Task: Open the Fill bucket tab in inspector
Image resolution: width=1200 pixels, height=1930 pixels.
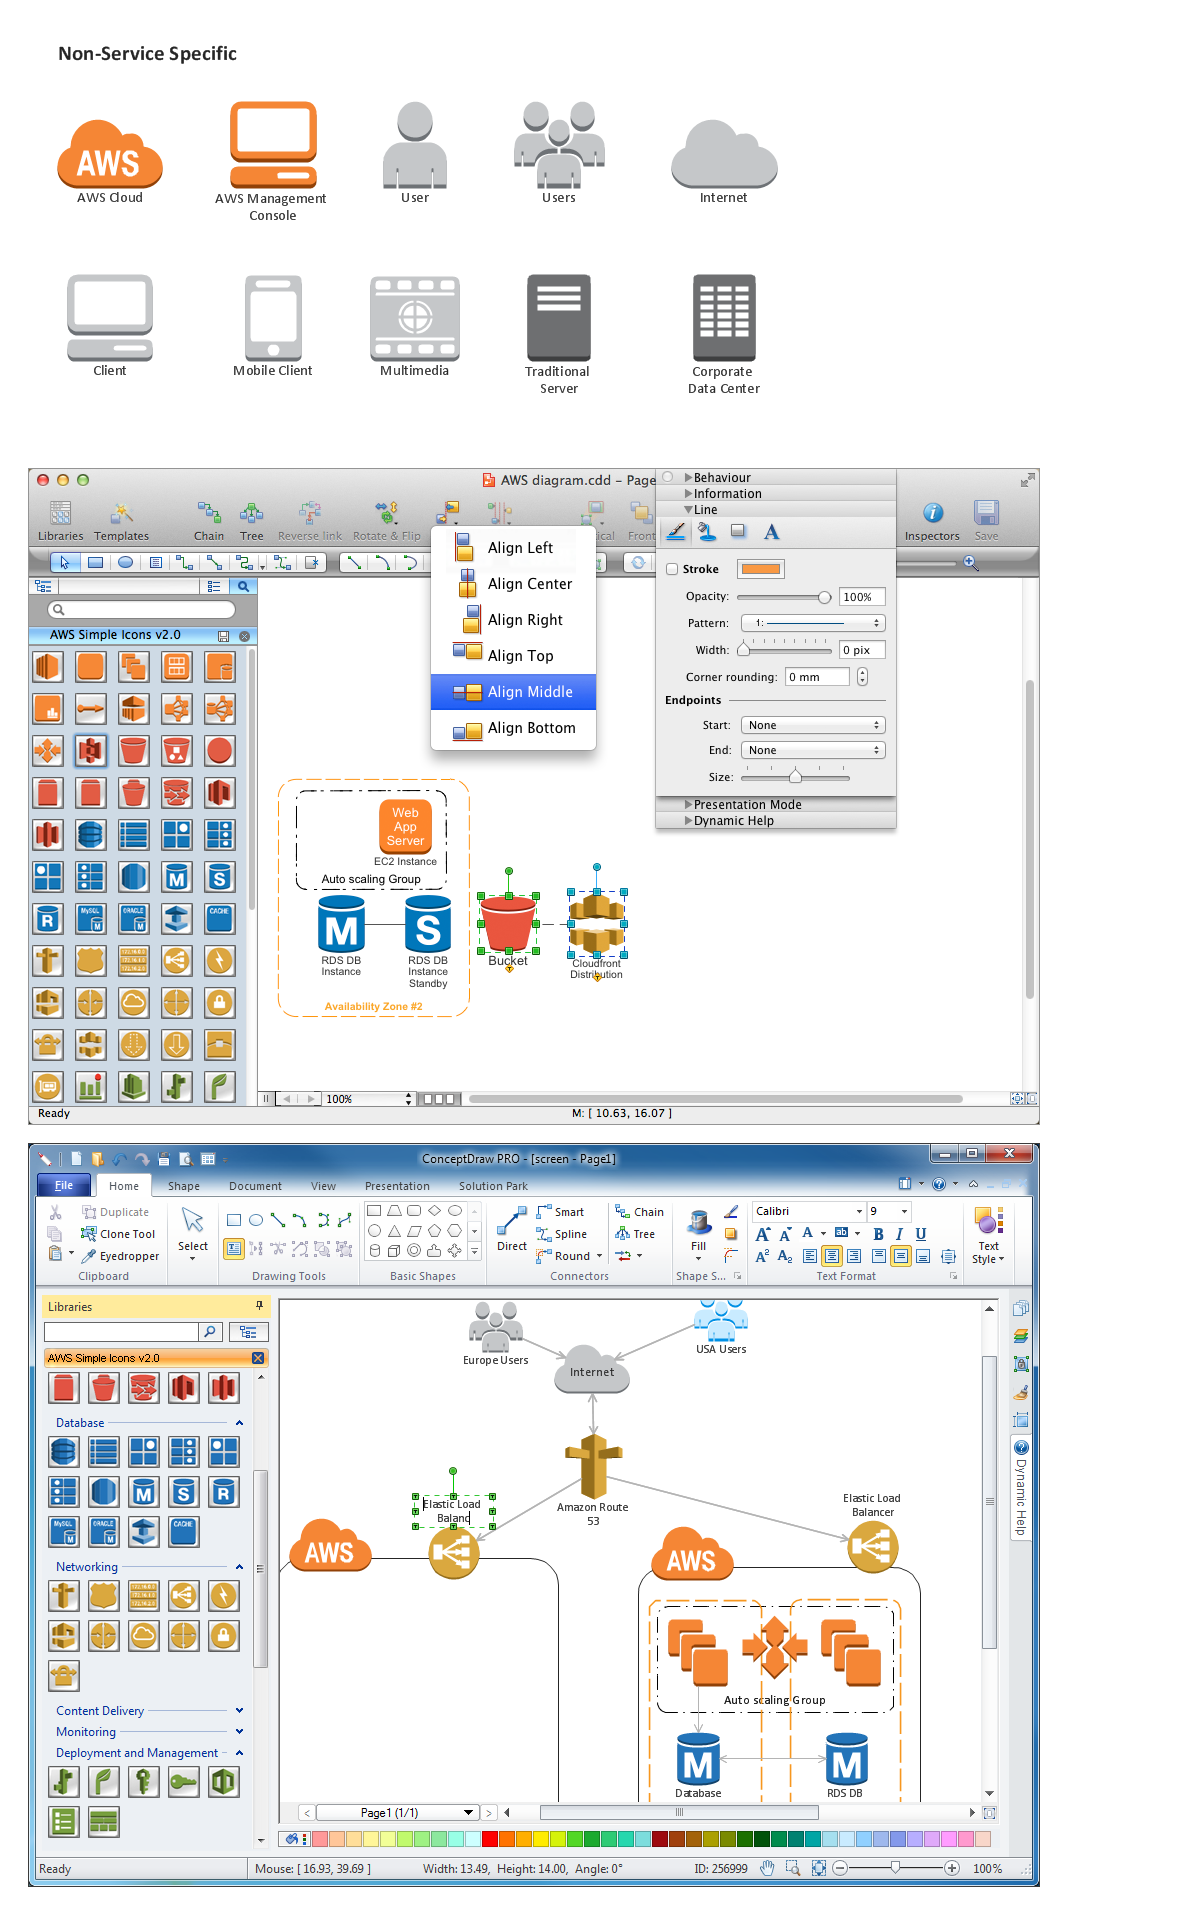Action: [x=707, y=532]
